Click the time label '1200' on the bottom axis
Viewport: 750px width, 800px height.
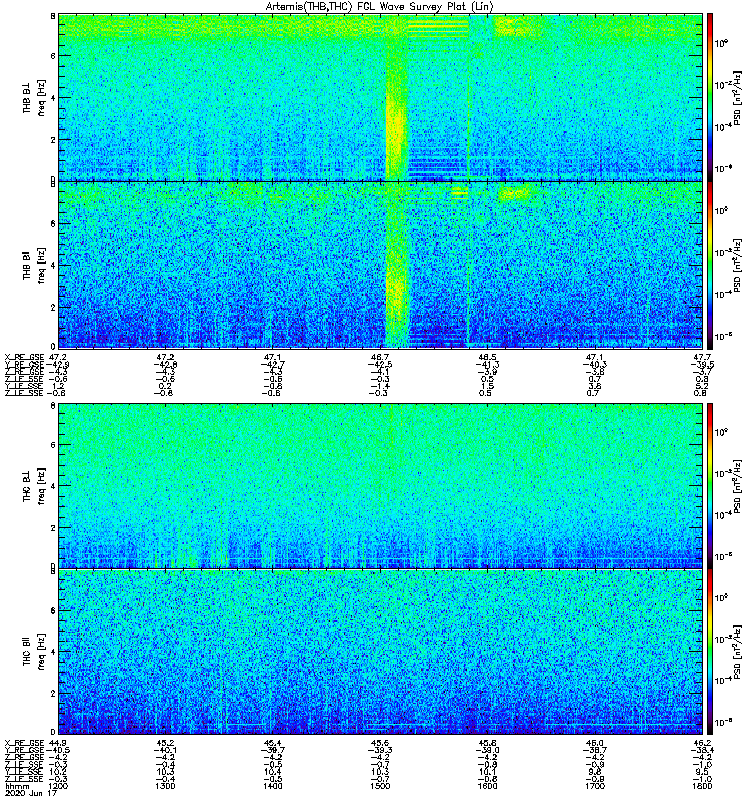[57, 786]
